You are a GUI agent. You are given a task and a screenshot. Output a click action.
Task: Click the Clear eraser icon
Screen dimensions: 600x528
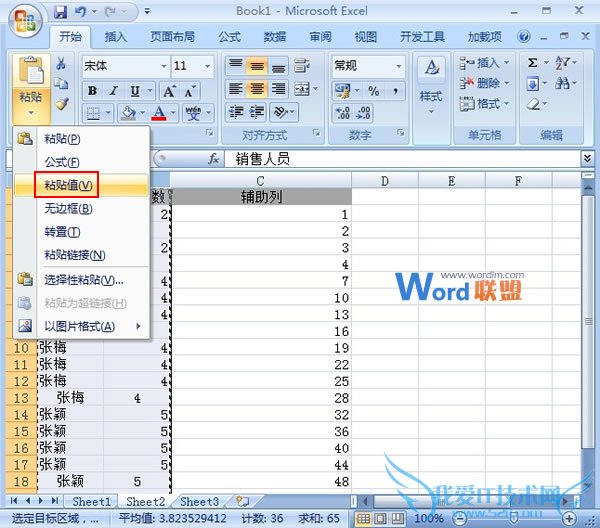click(533, 104)
